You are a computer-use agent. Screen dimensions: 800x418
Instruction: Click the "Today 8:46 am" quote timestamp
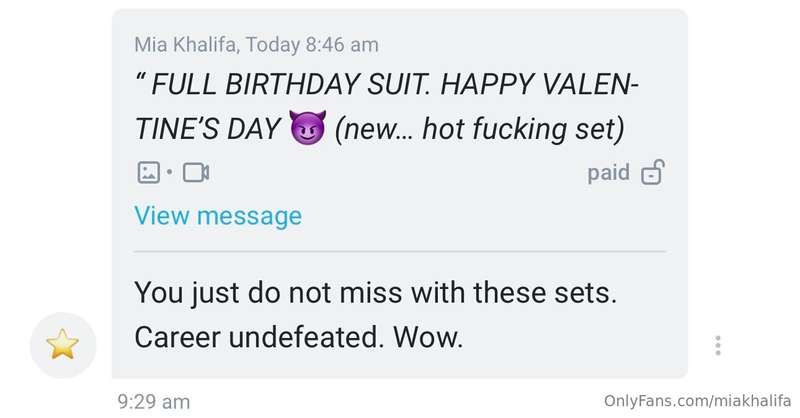[x=312, y=45]
